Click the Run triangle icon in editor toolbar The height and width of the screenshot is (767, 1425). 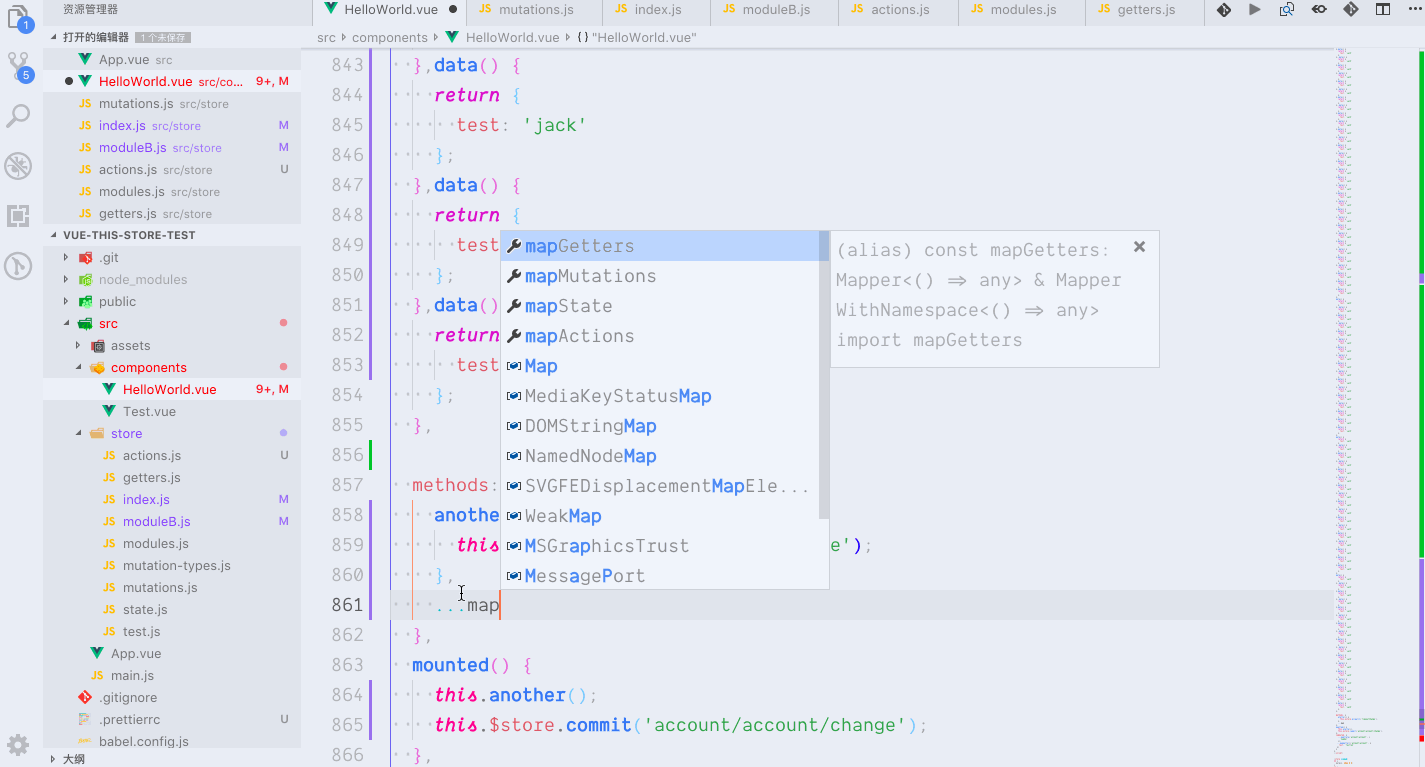tap(1255, 10)
